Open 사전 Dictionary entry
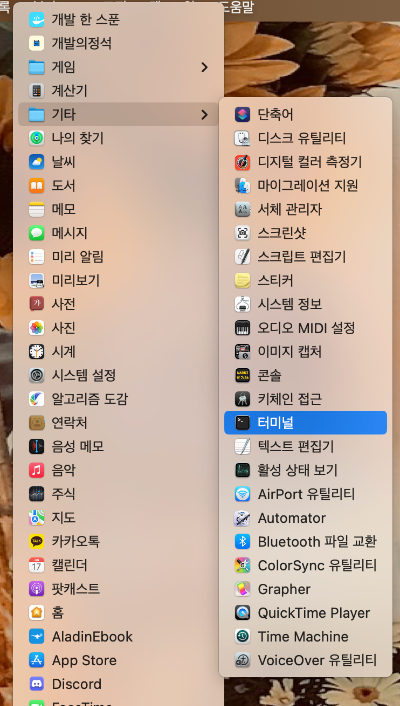Viewport: 400px width, 706px height. point(118,304)
